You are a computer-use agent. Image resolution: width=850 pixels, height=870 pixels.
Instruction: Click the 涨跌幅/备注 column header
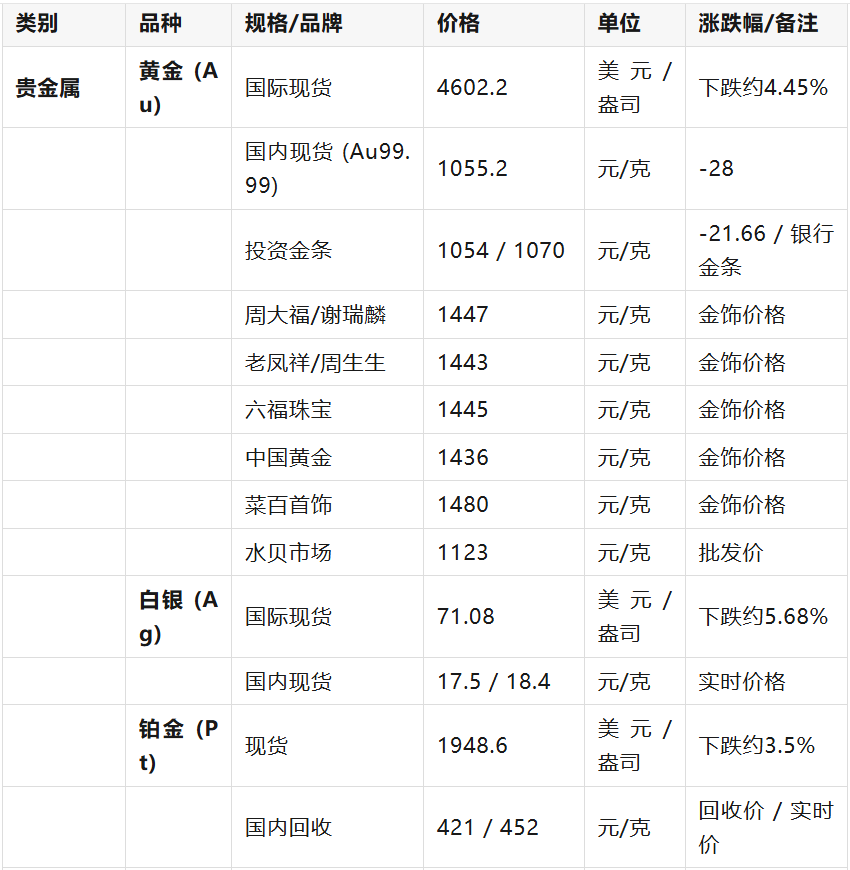(758, 24)
